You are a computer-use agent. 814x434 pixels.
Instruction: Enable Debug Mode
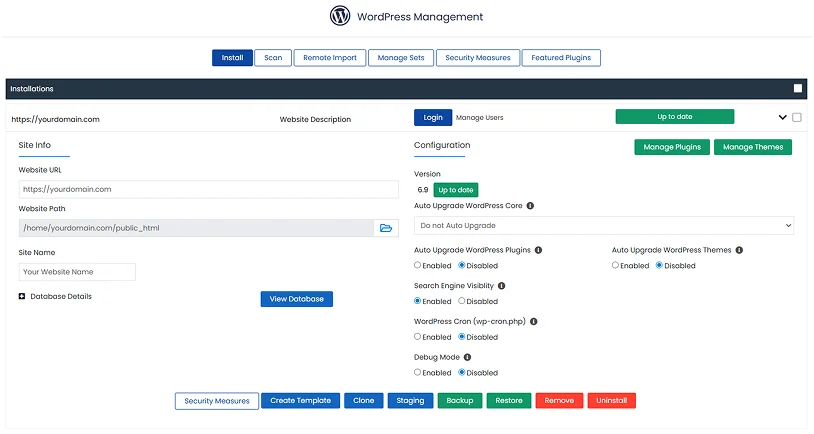click(x=417, y=372)
